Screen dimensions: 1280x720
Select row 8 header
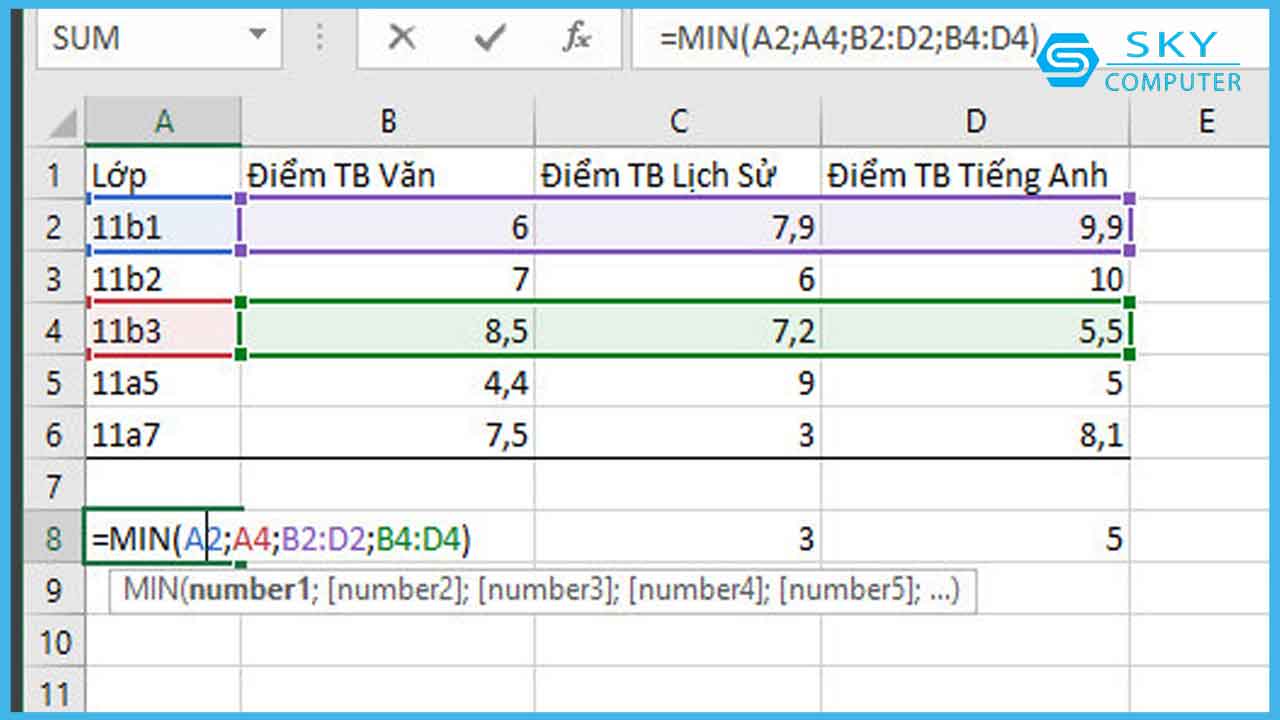53,539
